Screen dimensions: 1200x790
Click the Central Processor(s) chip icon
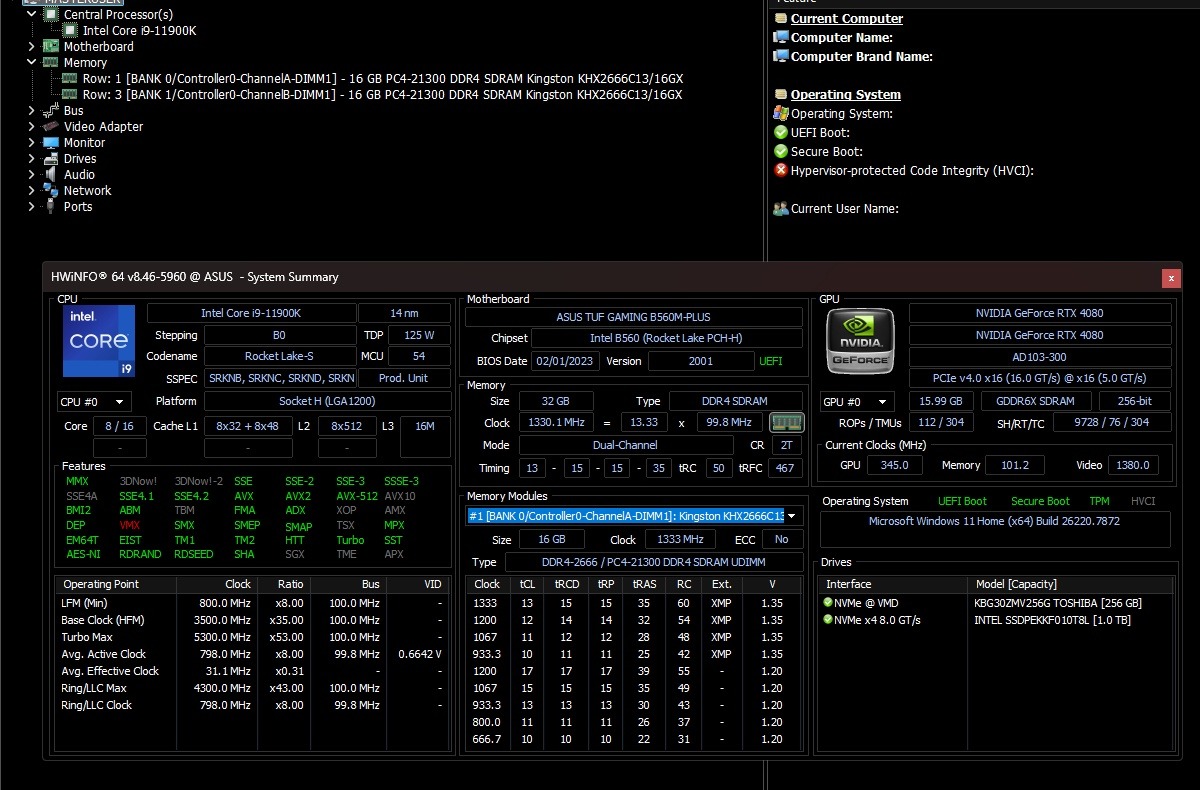point(51,15)
